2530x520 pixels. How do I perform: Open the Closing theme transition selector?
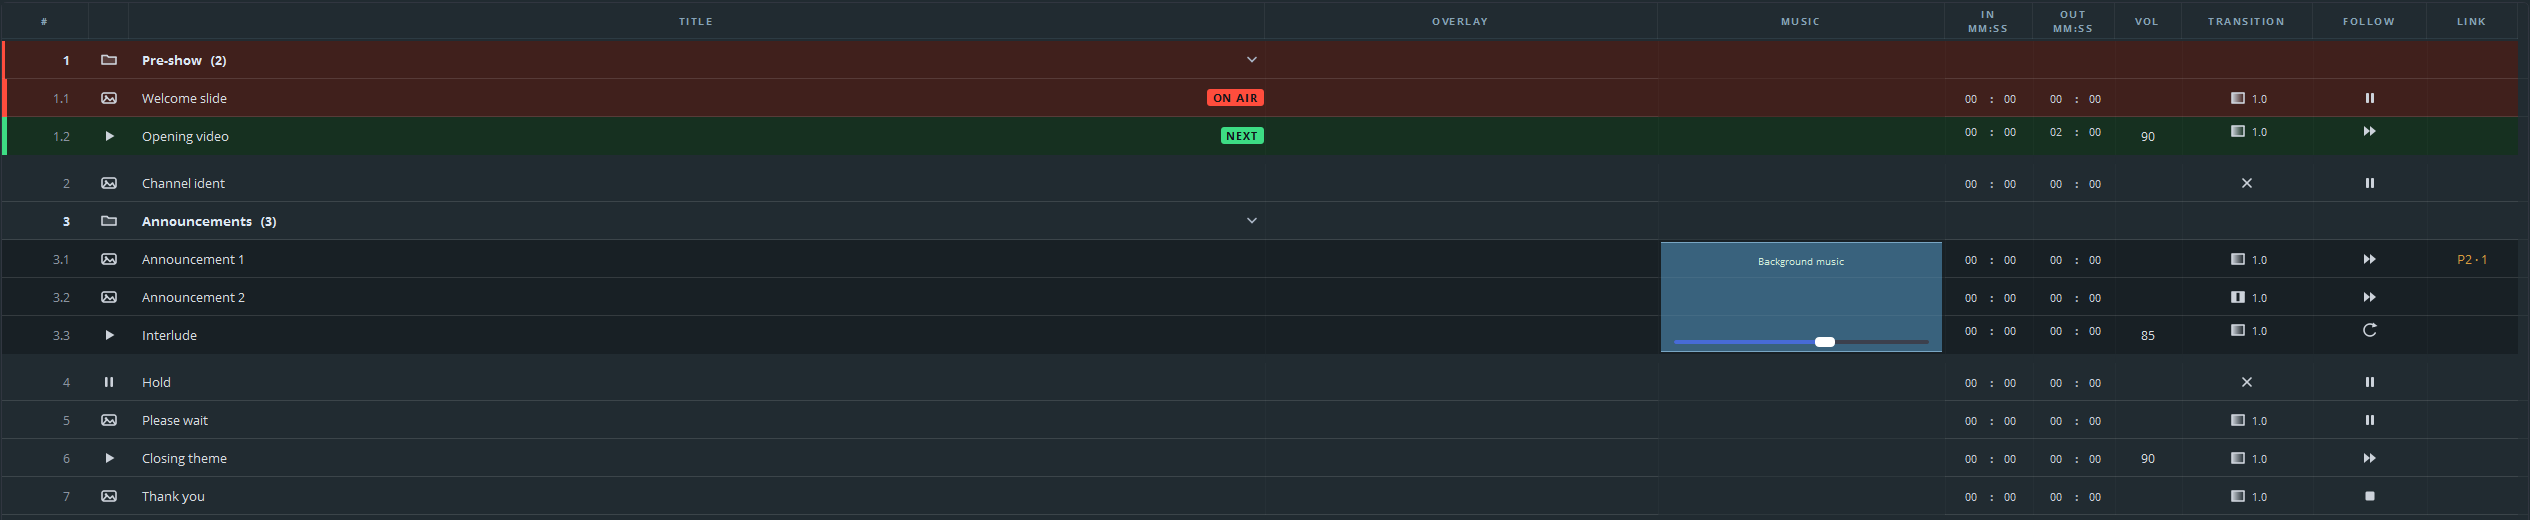click(2248, 458)
